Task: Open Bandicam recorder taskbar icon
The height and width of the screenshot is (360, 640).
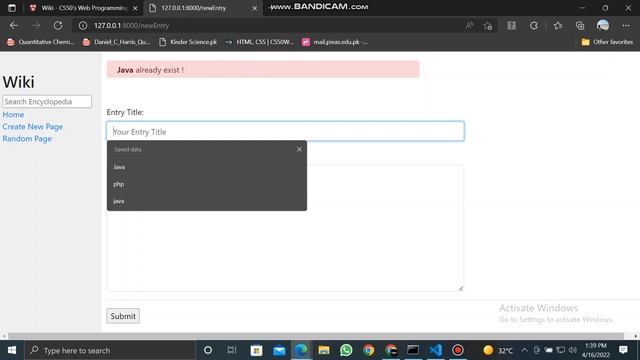Action: 458,350
